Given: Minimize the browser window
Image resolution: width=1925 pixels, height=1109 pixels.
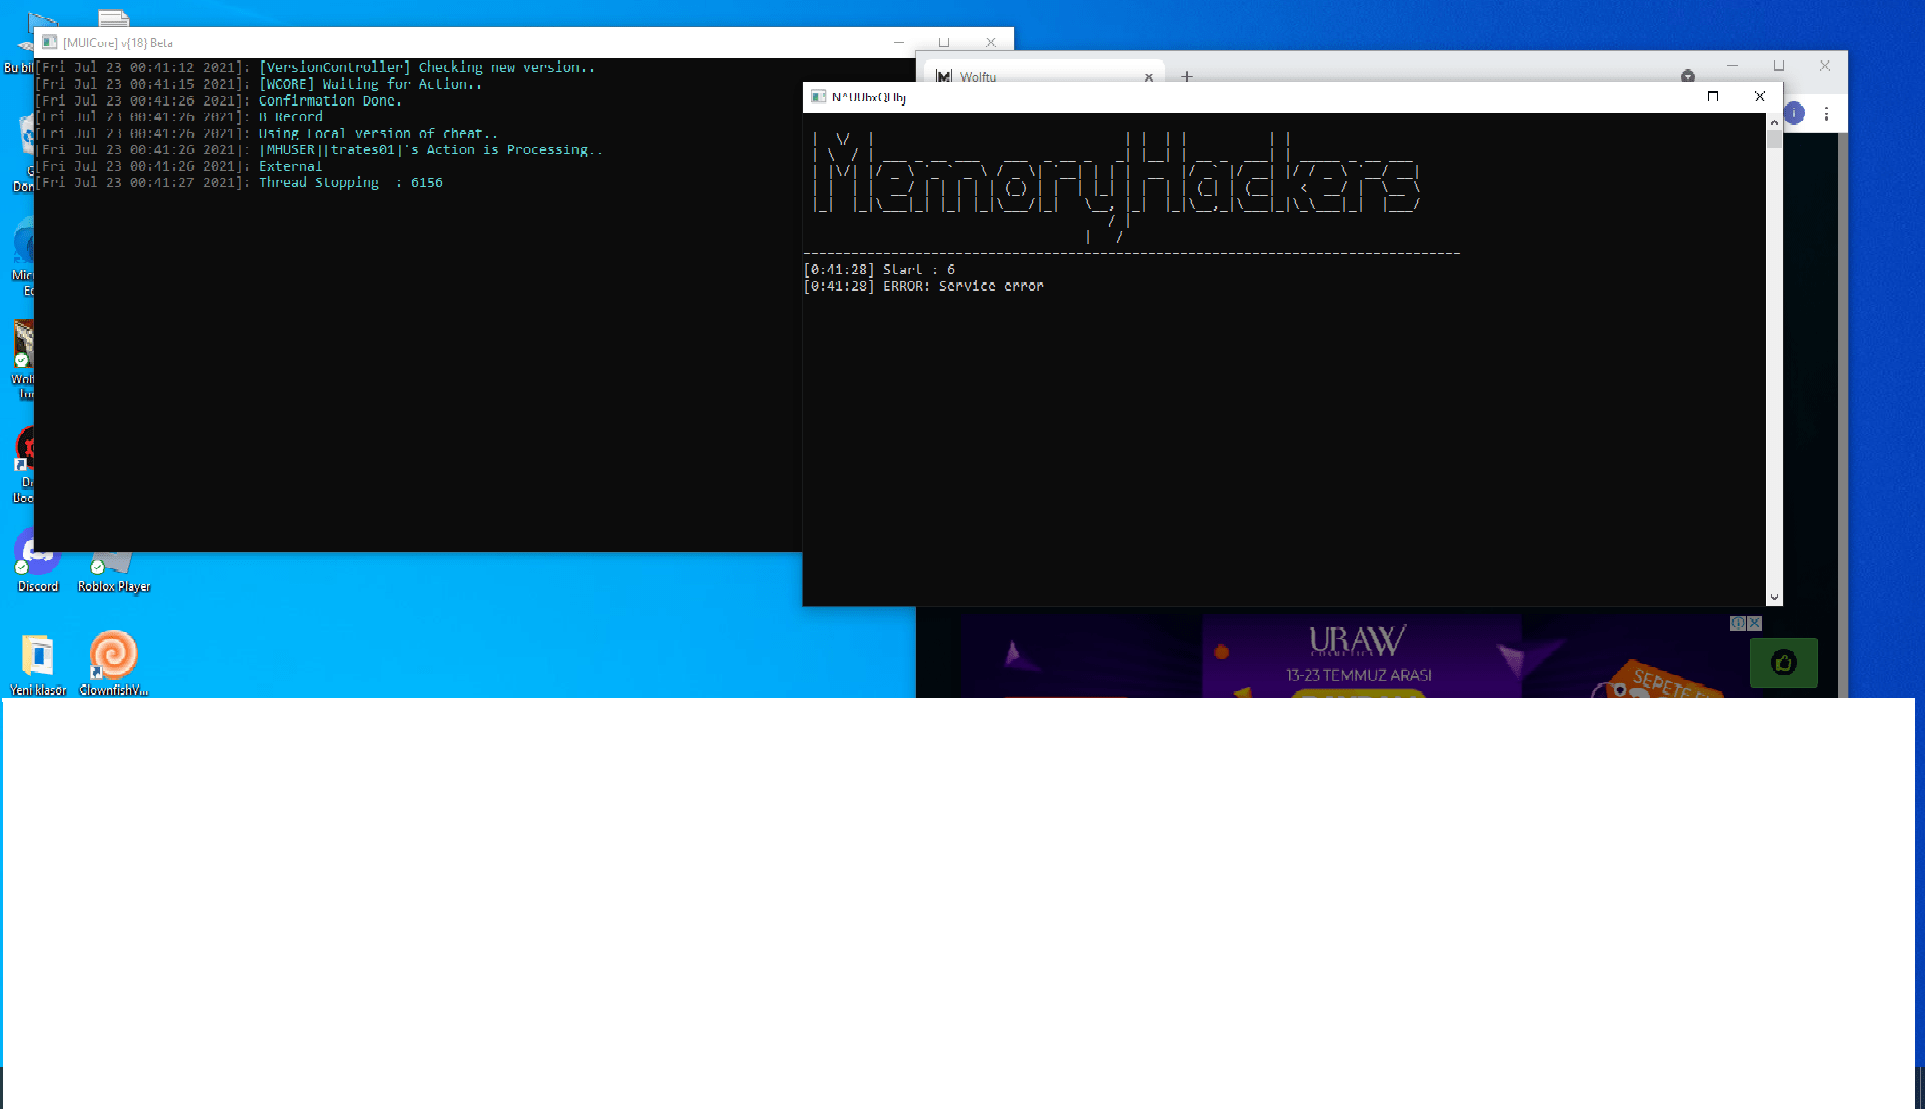Looking at the screenshot, I should point(1732,66).
